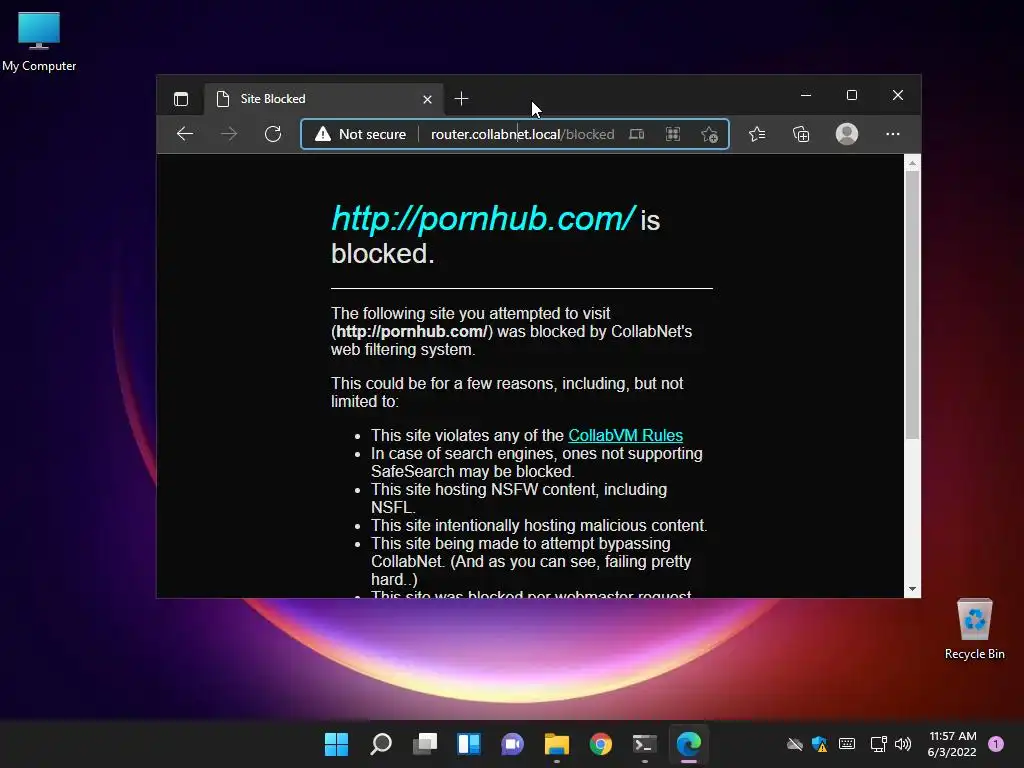The image size is (1024, 768).
Task: Minimize the Edge browser window
Action: 806,95
